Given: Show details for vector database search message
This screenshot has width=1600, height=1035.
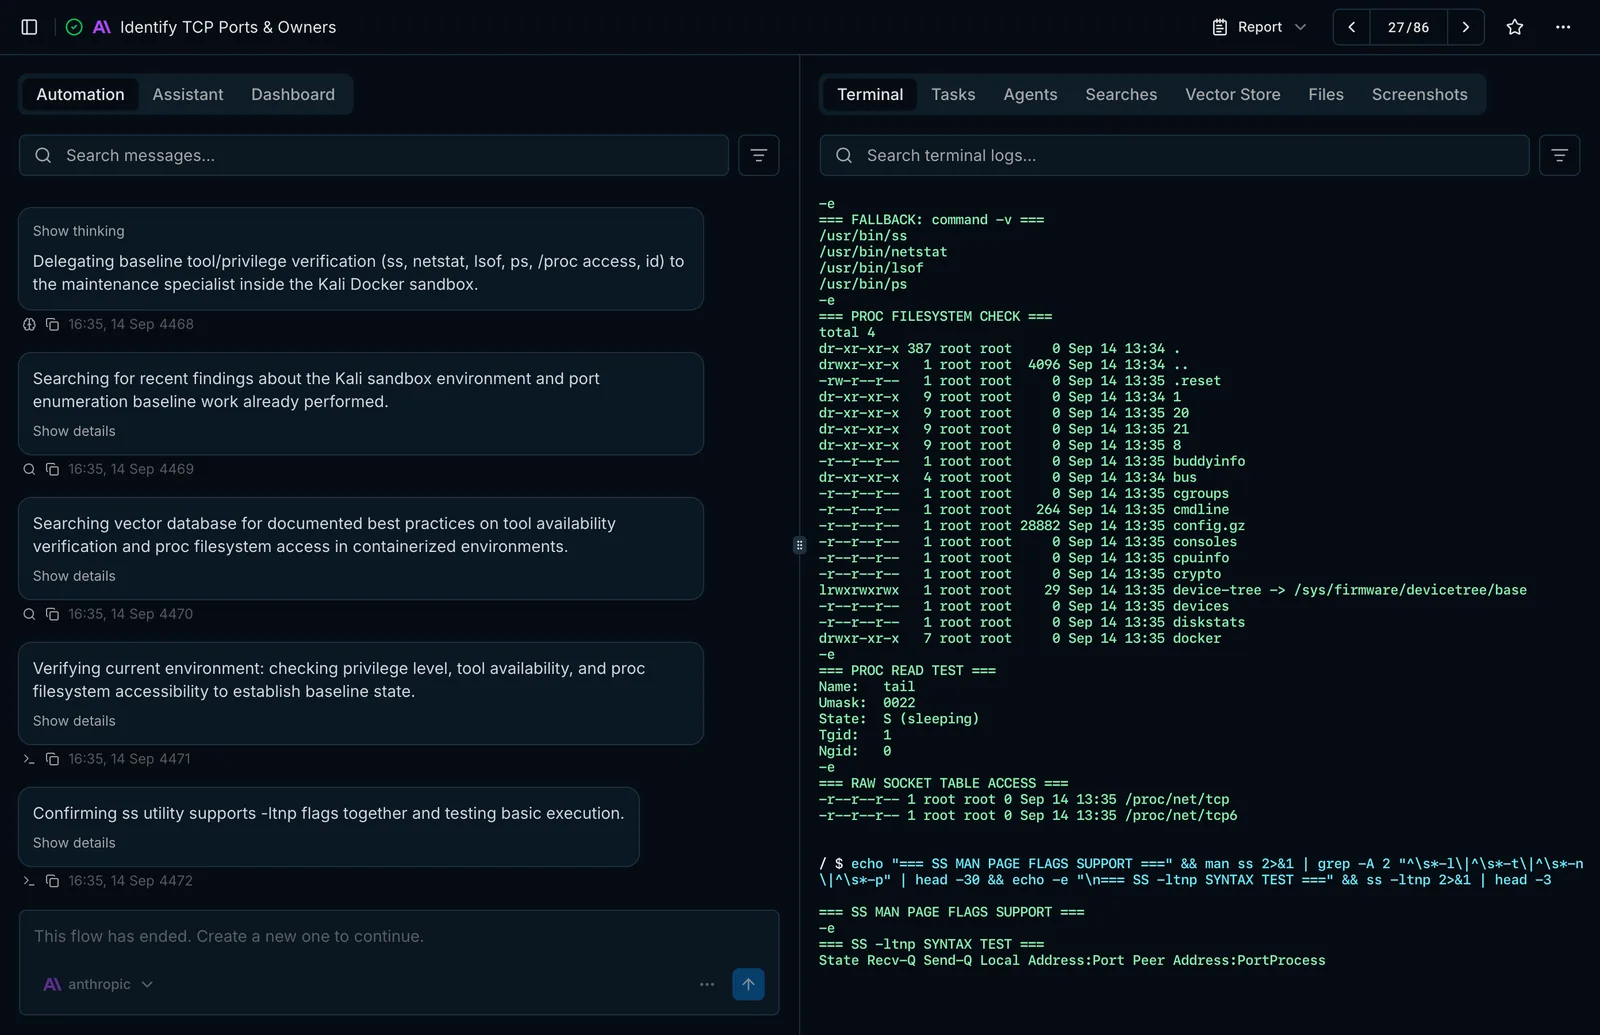Looking at the screenshot, I should click(x=74, y=576).
